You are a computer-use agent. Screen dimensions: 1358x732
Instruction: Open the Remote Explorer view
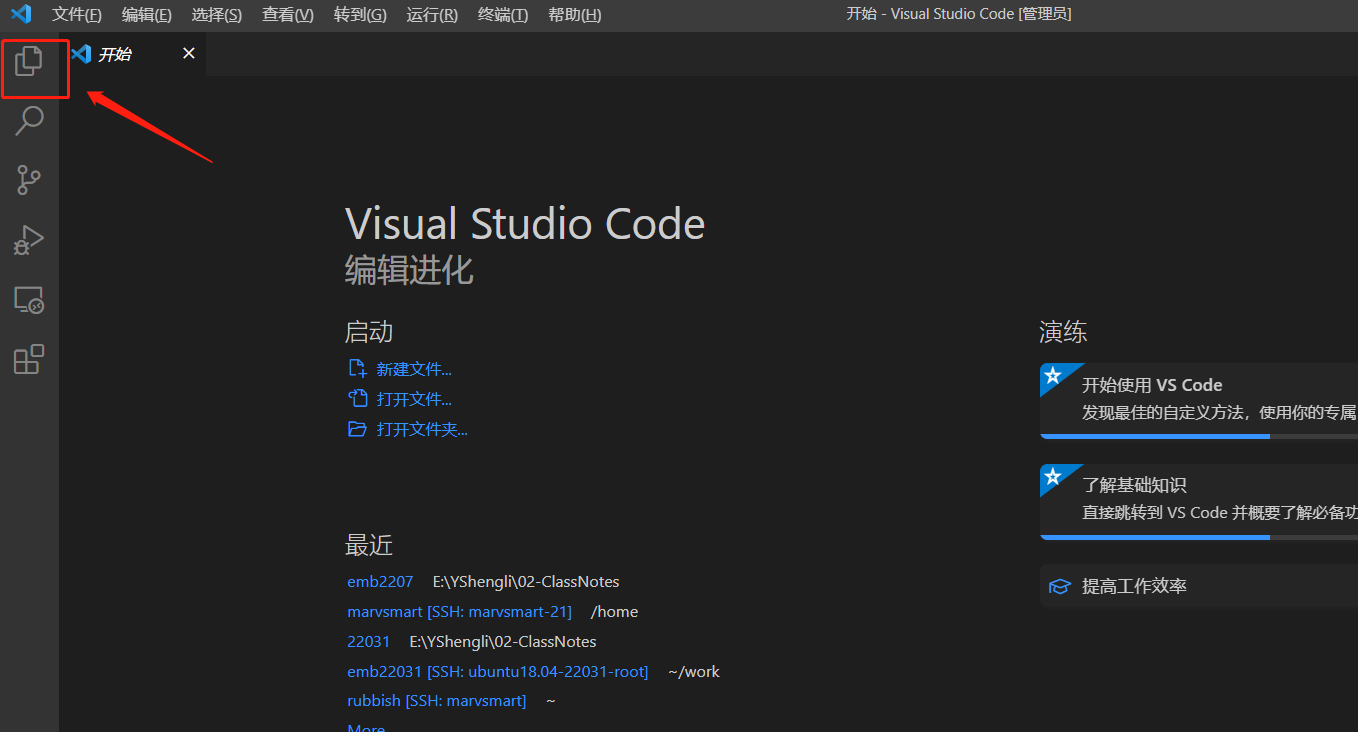click(29, 300)
